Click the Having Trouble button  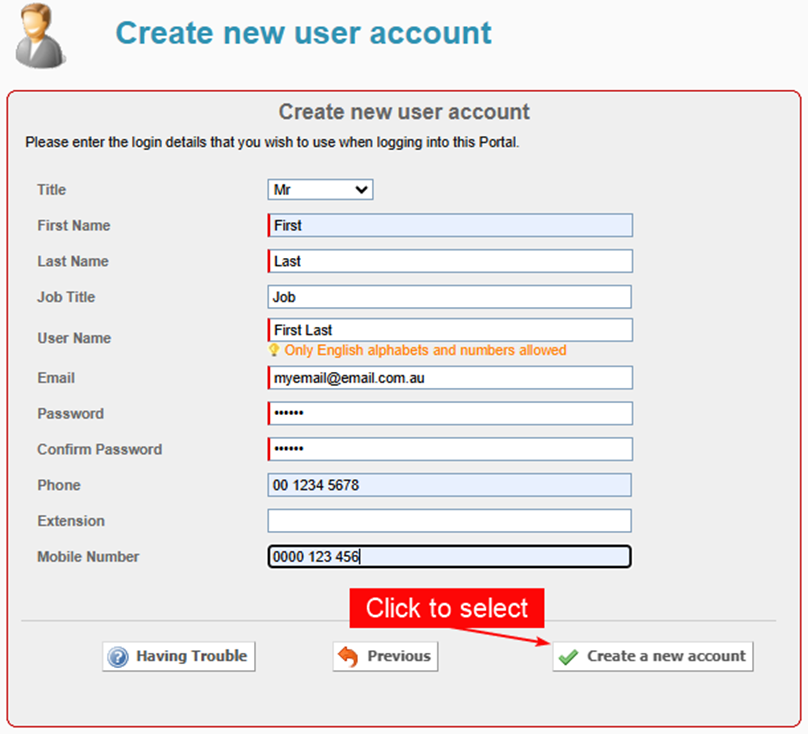coord(178,656)
